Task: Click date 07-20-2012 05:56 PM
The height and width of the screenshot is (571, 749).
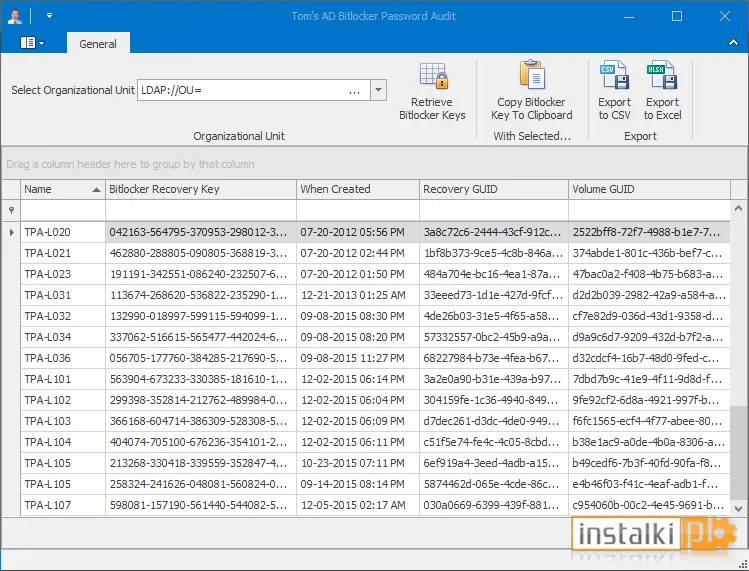Action: coord(358,232)
